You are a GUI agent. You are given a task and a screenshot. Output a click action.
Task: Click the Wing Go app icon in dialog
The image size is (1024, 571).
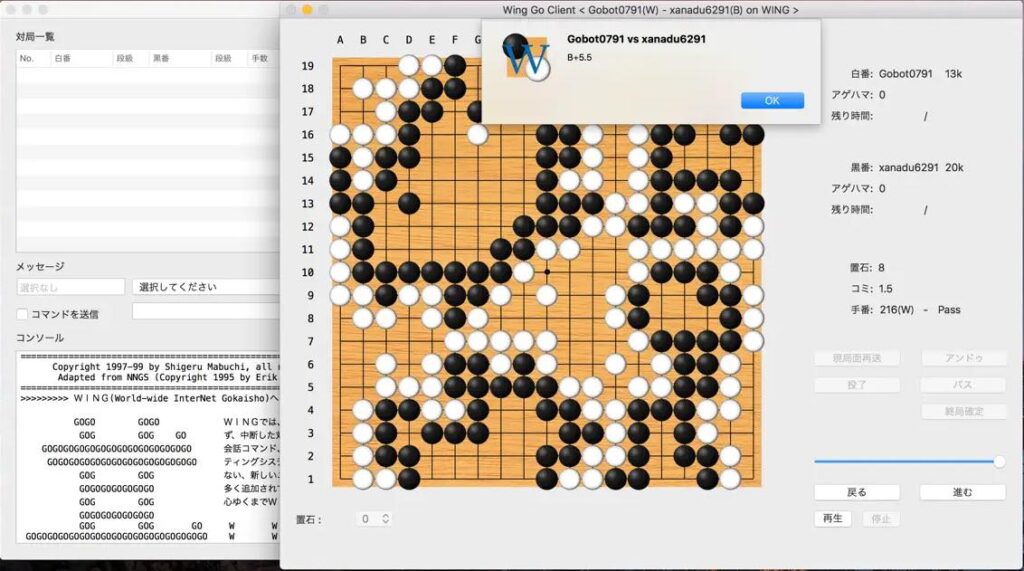coord(524,57)
